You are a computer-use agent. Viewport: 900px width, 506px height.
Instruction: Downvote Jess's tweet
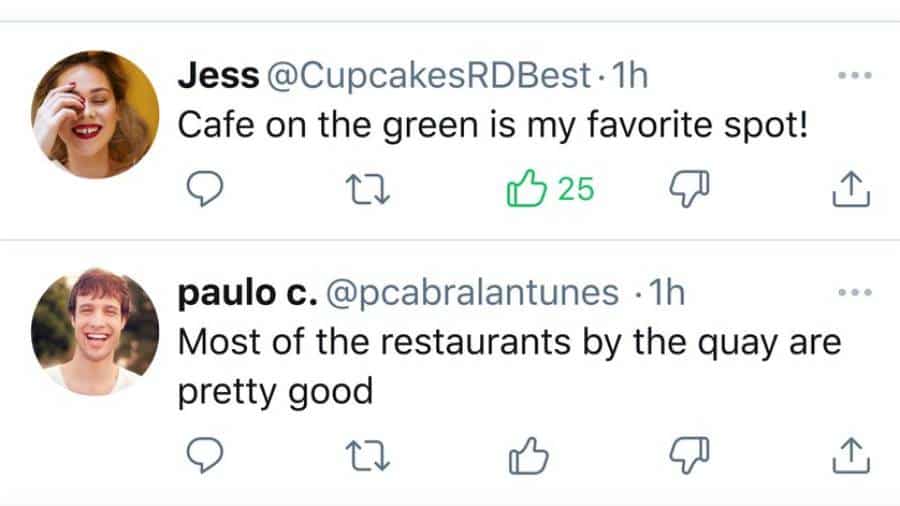click(x=687, y=187)
